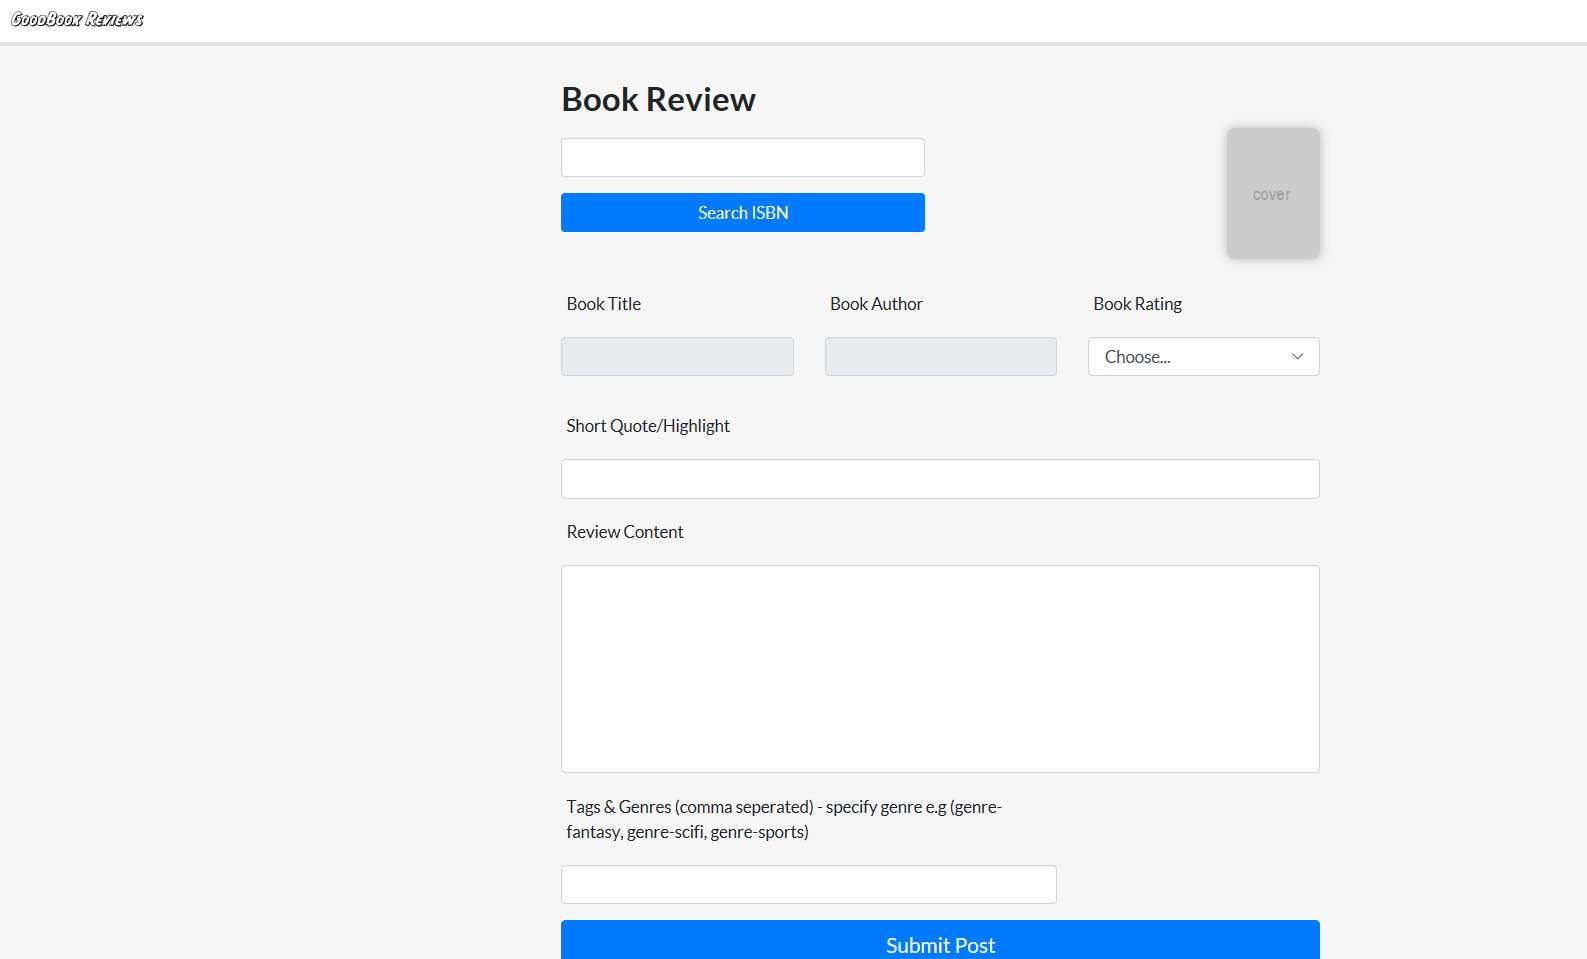Click the Book Review heading text
Viewport: 1587px width, 959px height.
click(658, 100)
